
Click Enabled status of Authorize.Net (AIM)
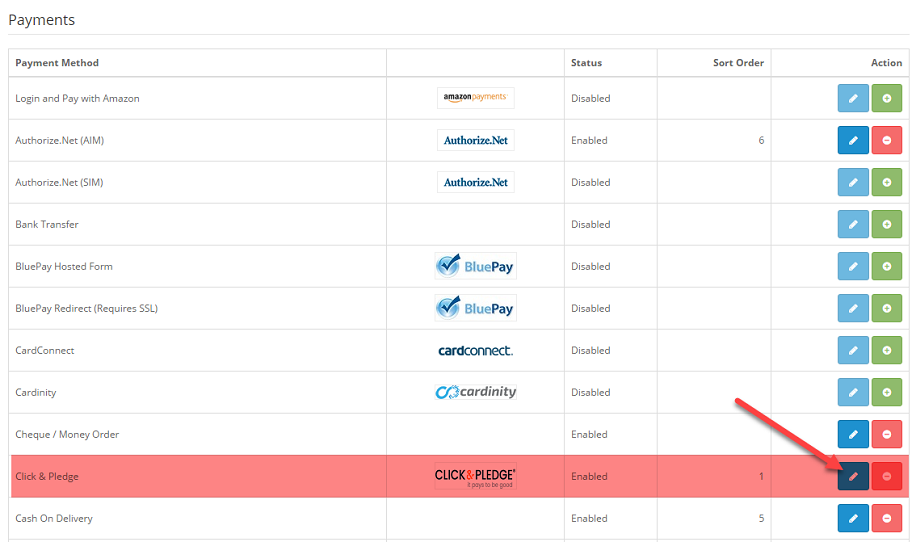coord(589,140)
